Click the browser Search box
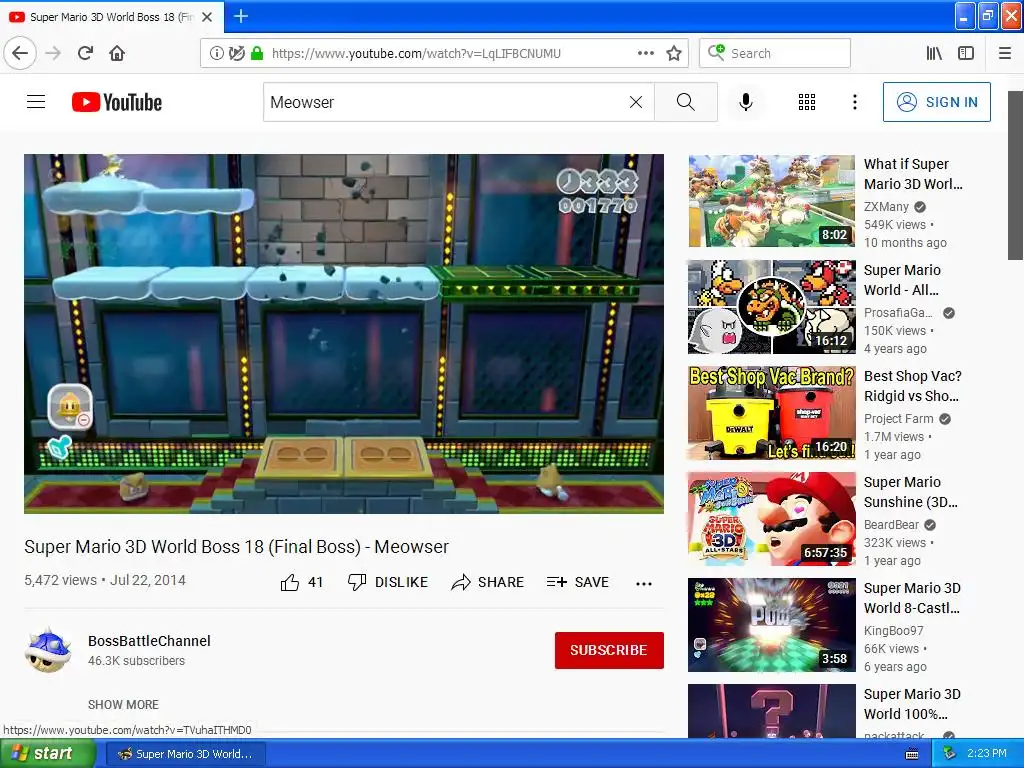This screenshot has width=1024, height=768. click(775, 54)
